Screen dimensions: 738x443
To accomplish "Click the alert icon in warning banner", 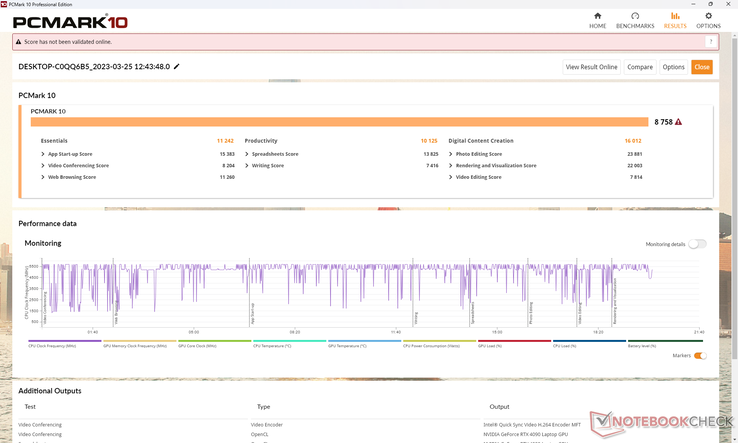I will click(19, 42).
